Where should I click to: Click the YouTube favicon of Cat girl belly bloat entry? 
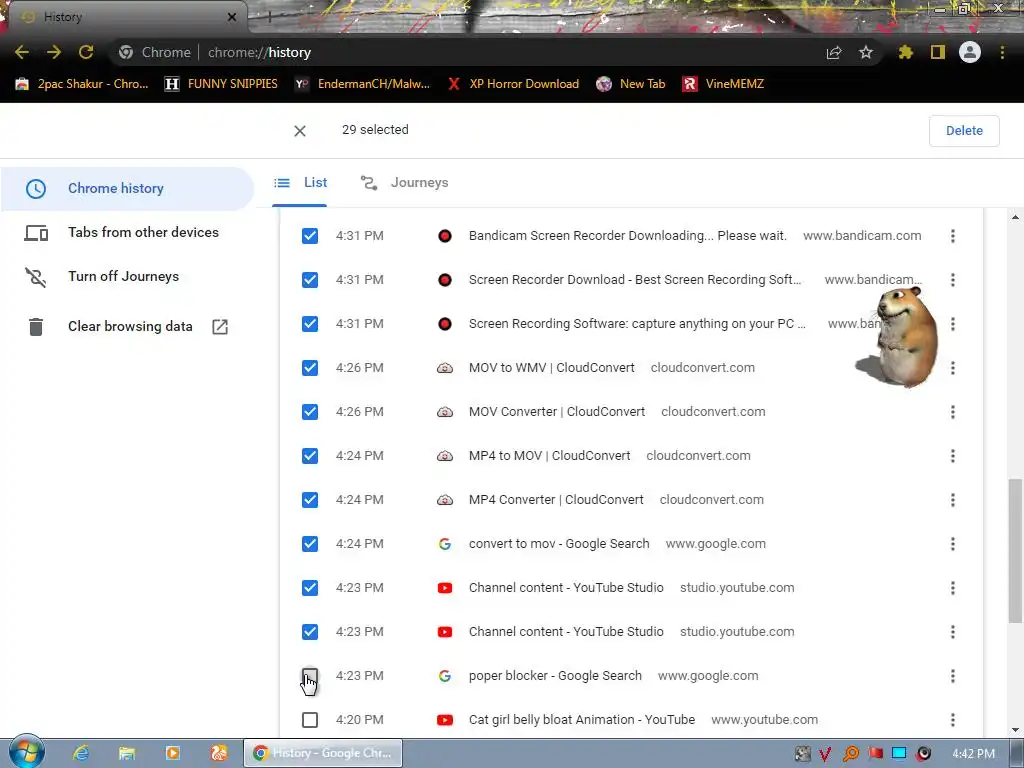click(x=445, y=720)
